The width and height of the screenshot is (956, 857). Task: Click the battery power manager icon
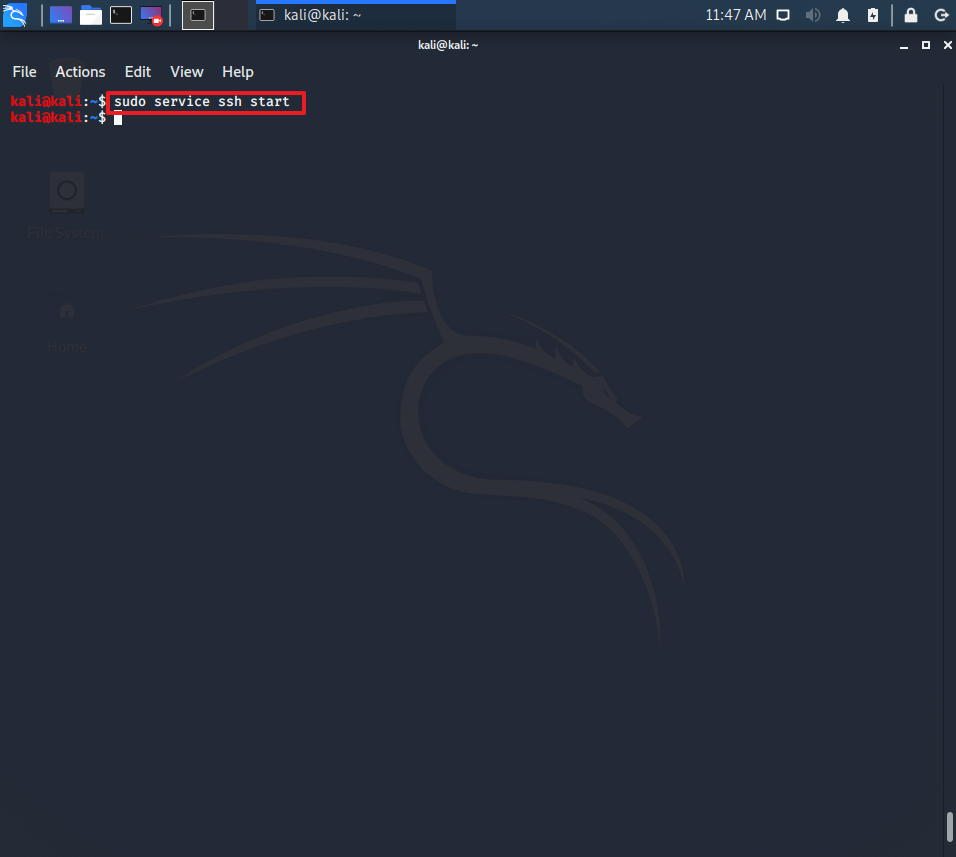(x=873, y=15)
